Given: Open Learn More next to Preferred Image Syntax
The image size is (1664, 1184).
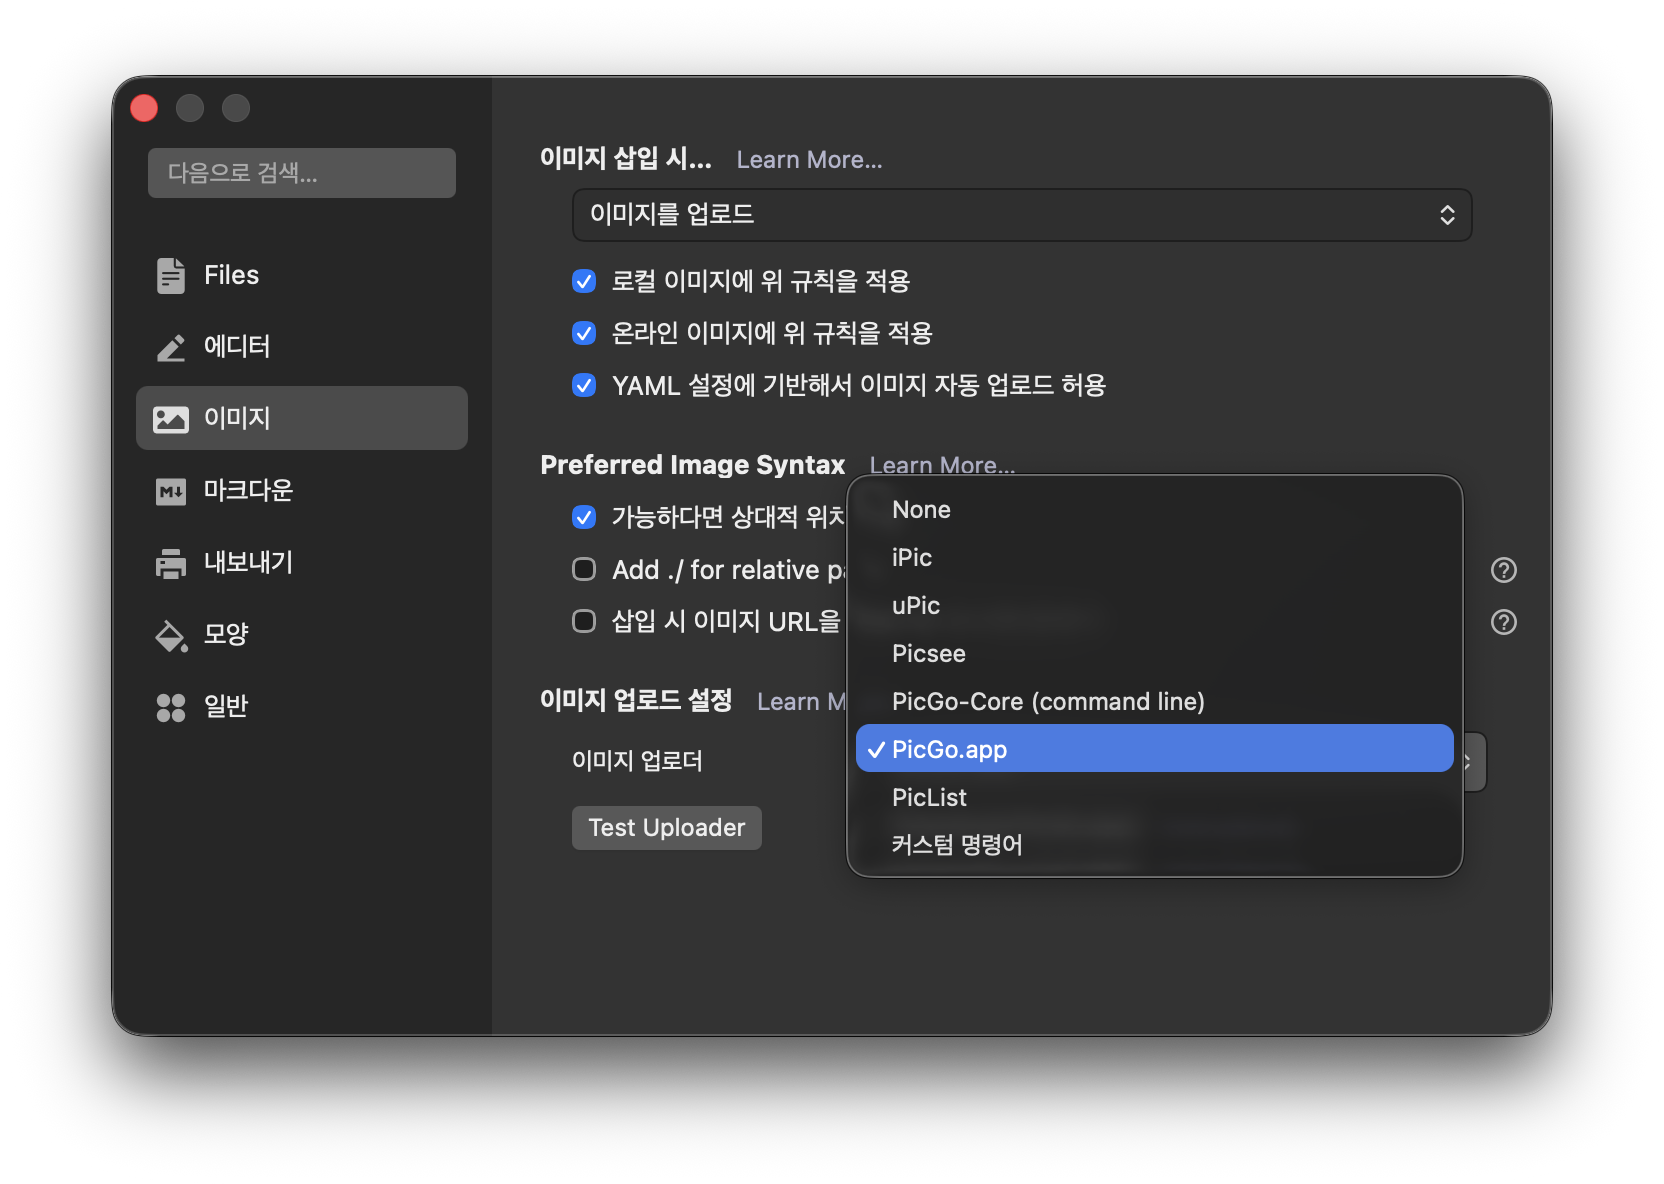Looking at the screenshot, I should [941, 464].
